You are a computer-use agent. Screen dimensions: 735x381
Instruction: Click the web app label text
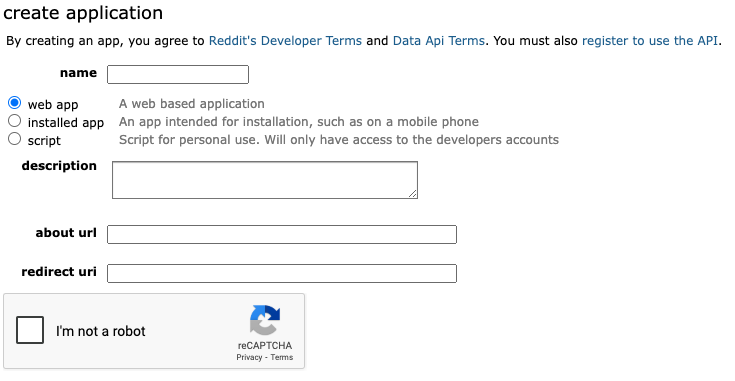point(53,105)
